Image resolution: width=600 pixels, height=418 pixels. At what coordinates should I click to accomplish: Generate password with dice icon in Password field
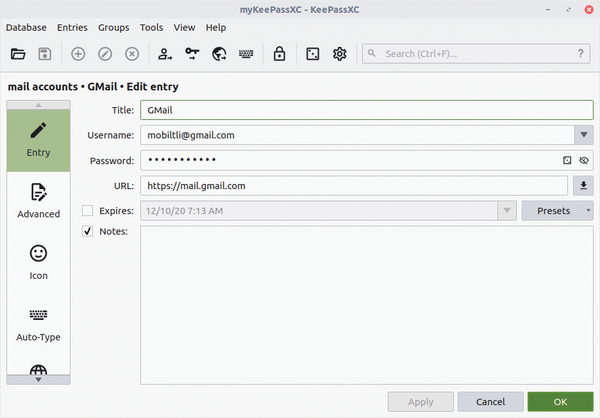pos(567,160)
